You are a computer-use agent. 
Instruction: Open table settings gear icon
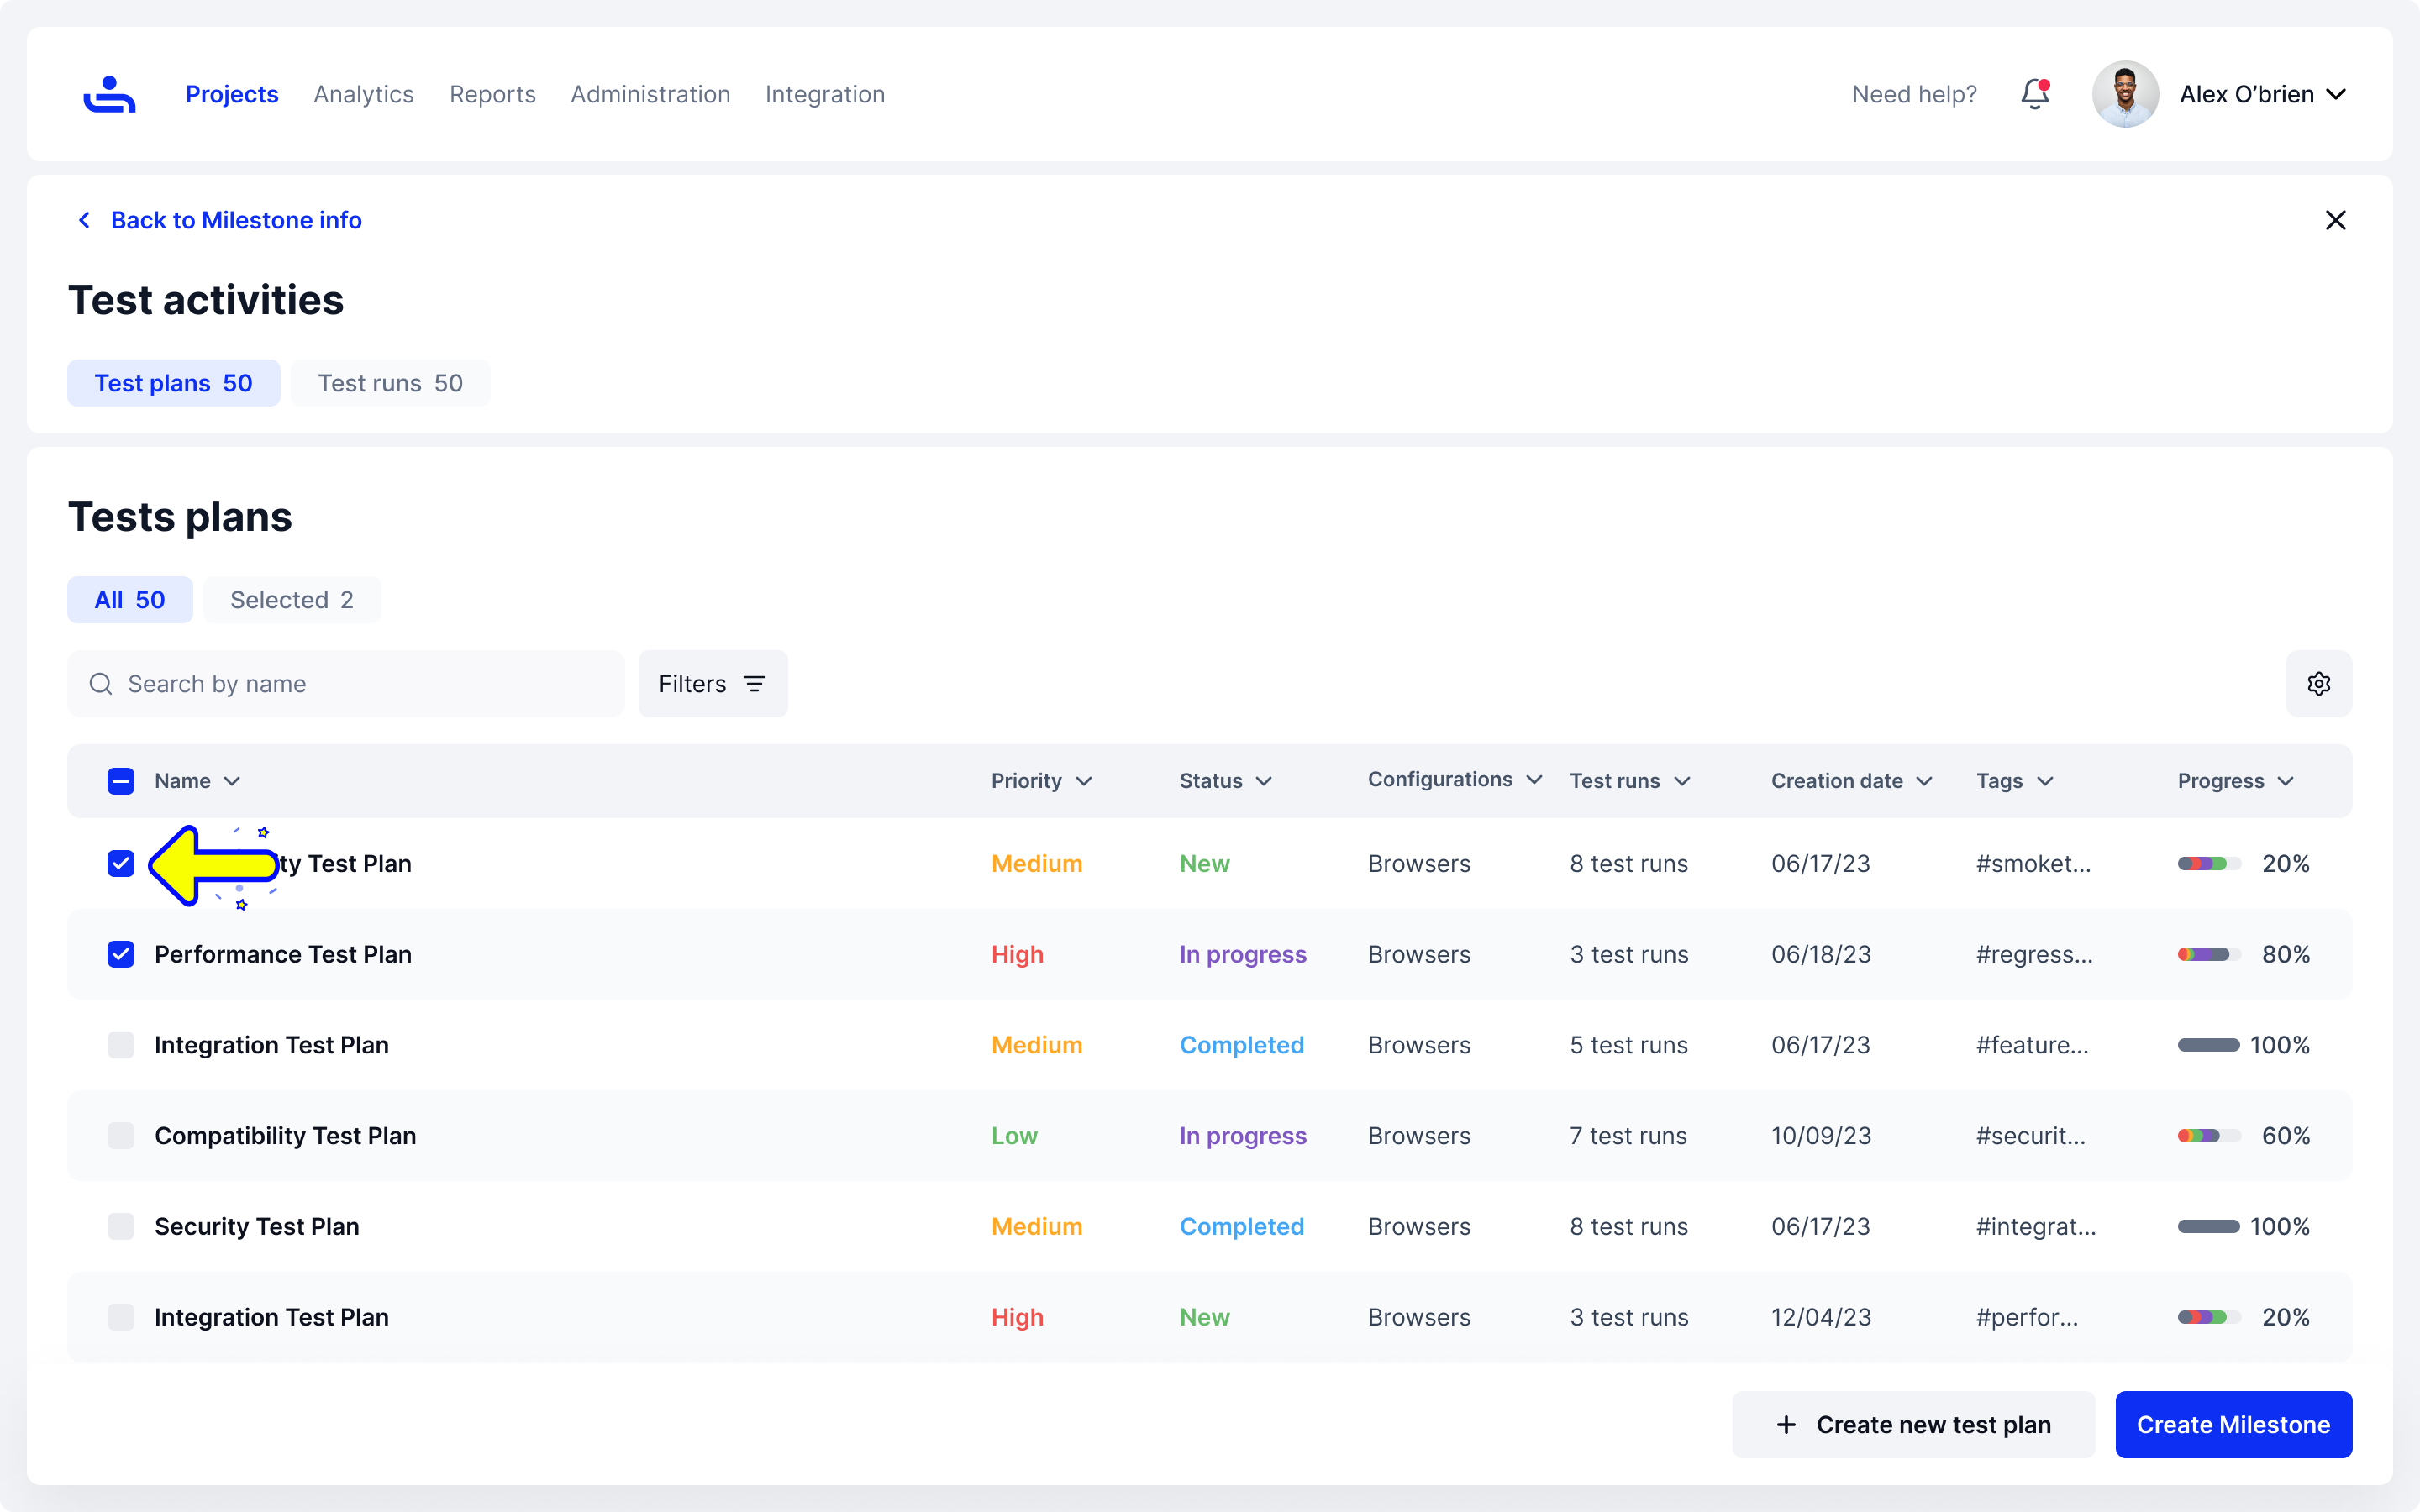pos(2318,684)
